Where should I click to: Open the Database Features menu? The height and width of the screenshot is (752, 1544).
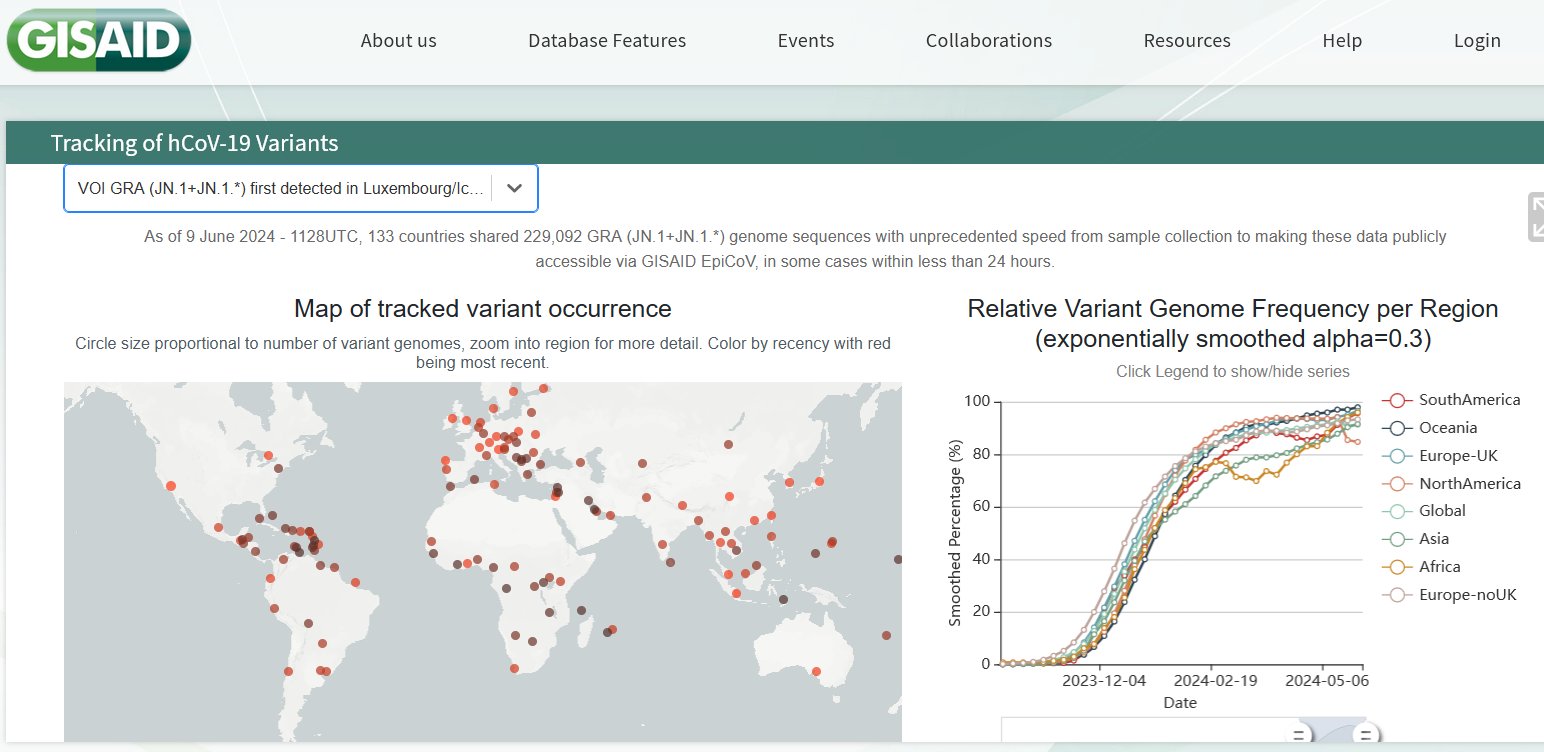606,41
